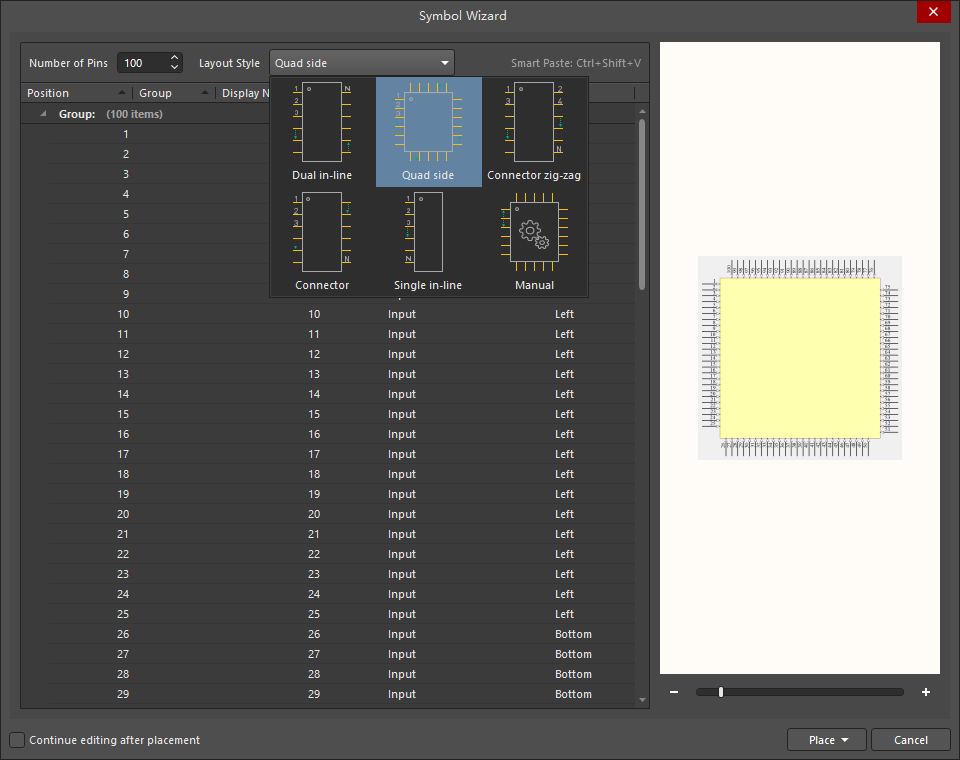Choose the Quad side layout icon
960x760 pixels.
428,123
